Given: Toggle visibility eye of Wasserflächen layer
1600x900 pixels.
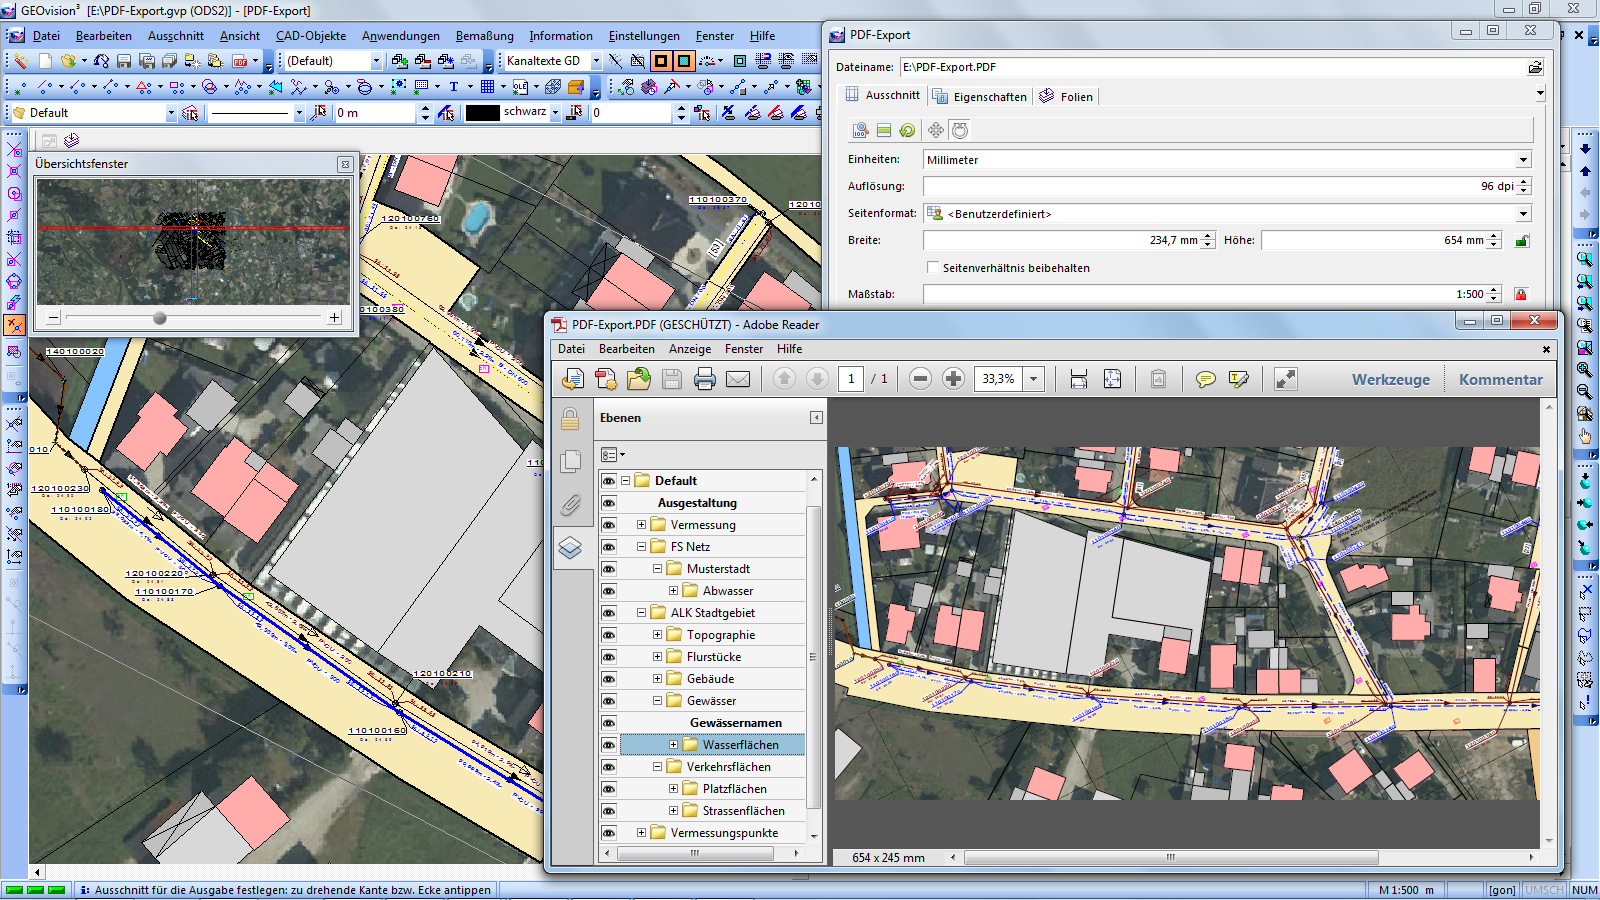Looking at the screenshot, I should click(608, 745).
